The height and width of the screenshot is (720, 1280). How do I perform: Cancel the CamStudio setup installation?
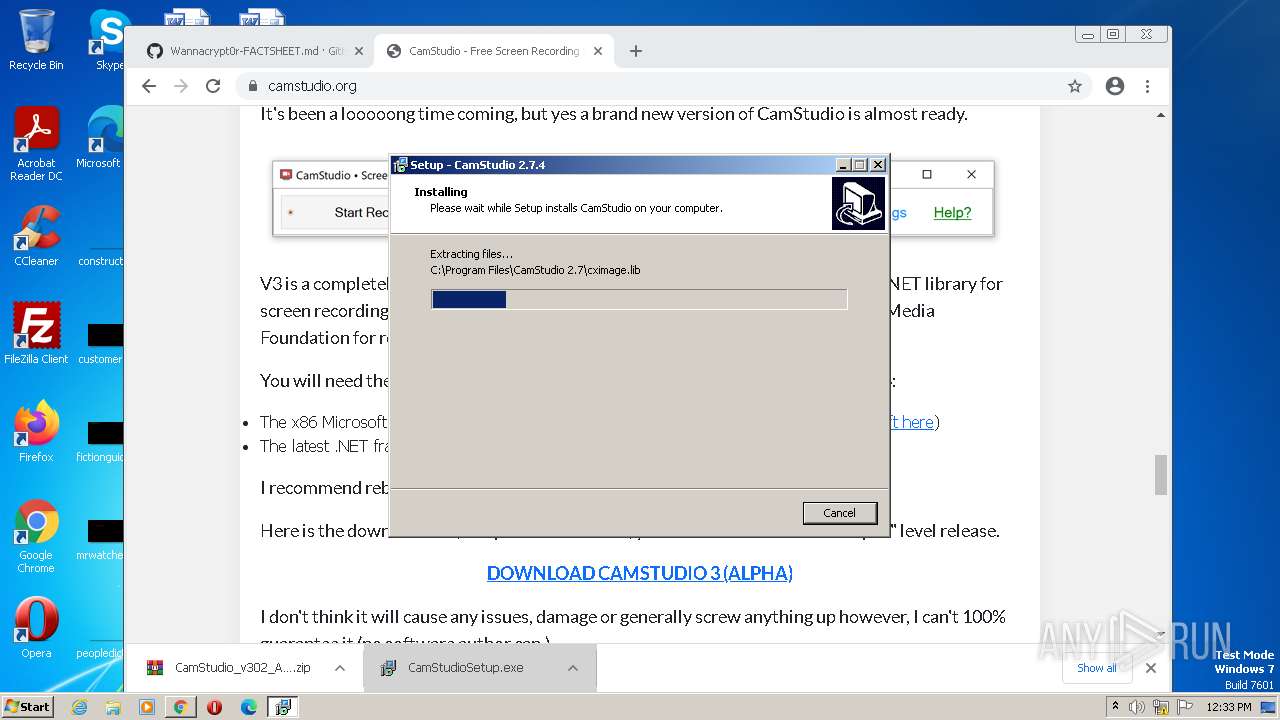pyautogui.click(x=840, y=513)
